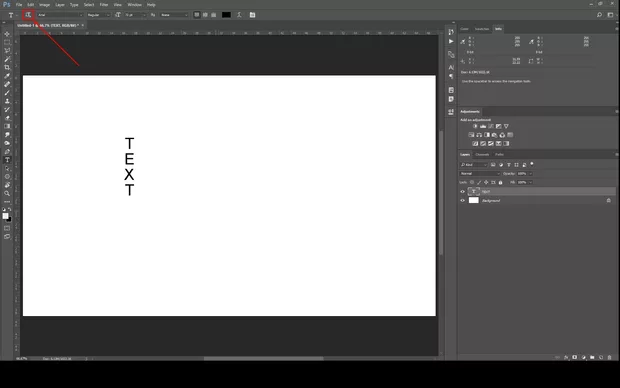Open the warp text options icon
This screenshot has height=388, width=620.
pos(239,15)
